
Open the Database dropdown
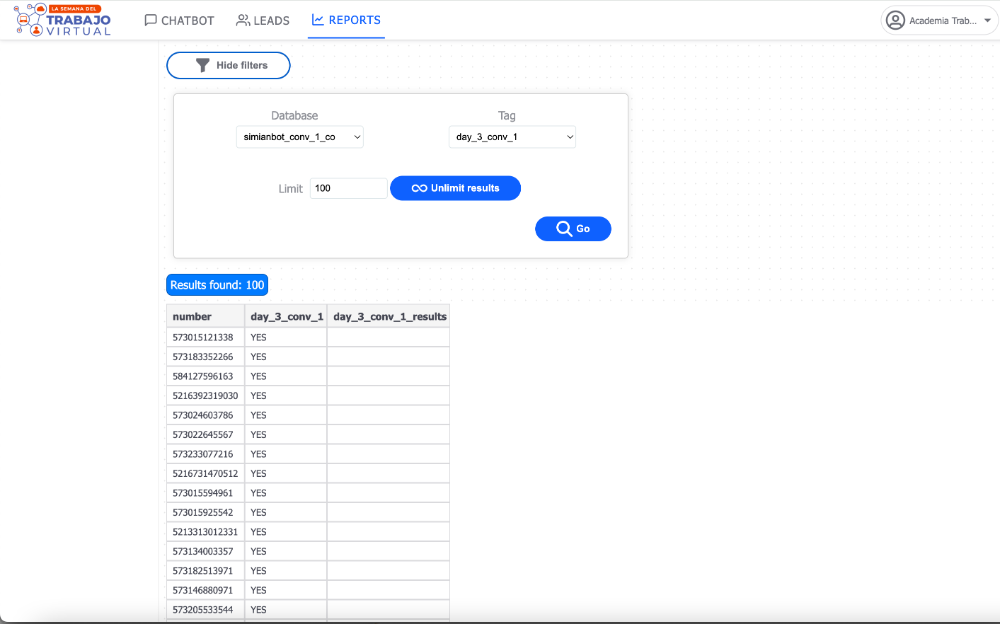300,137
